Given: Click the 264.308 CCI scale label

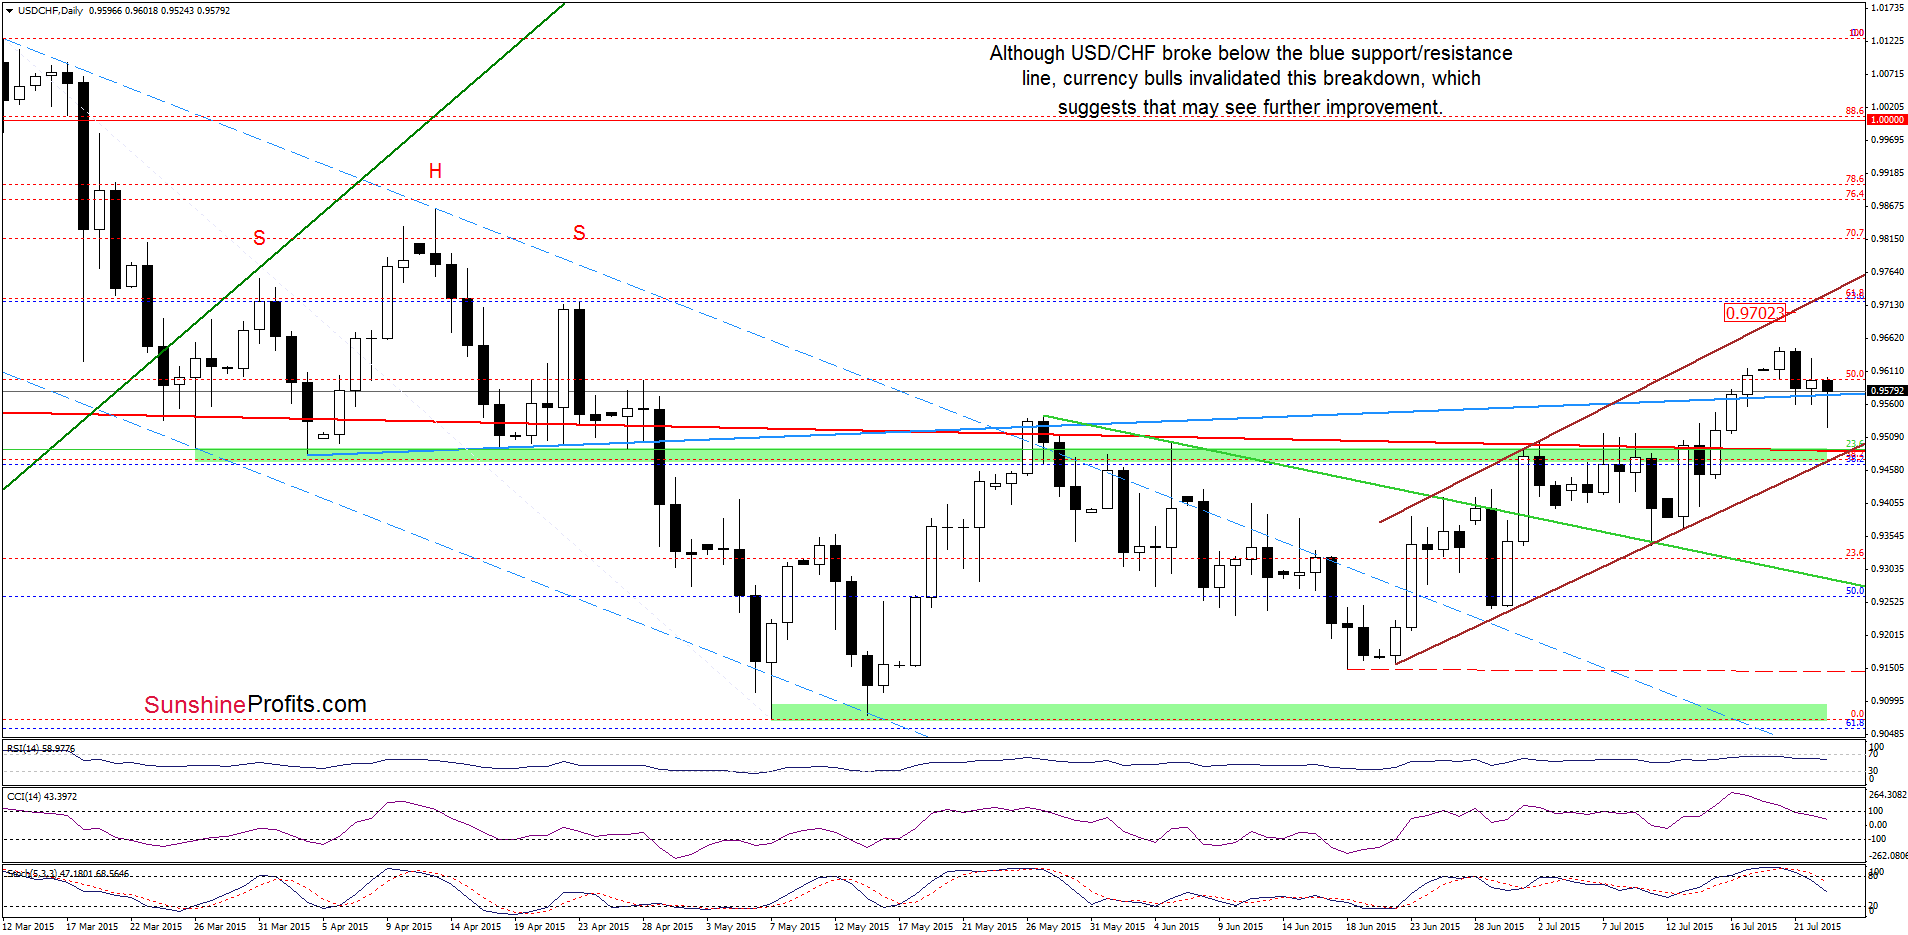Looking at the screenshot, I should pos(1888,795).
